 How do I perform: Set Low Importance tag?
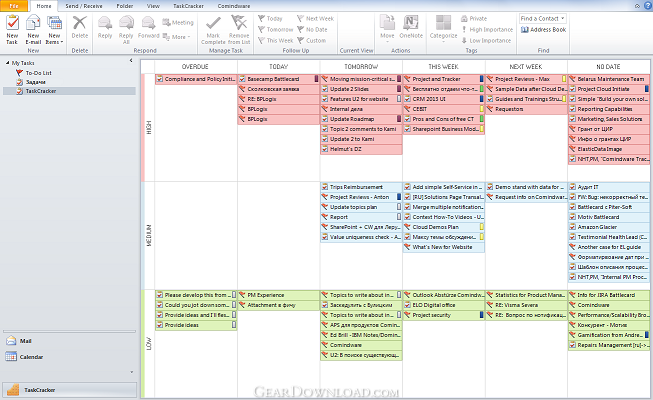click(486, 40)
